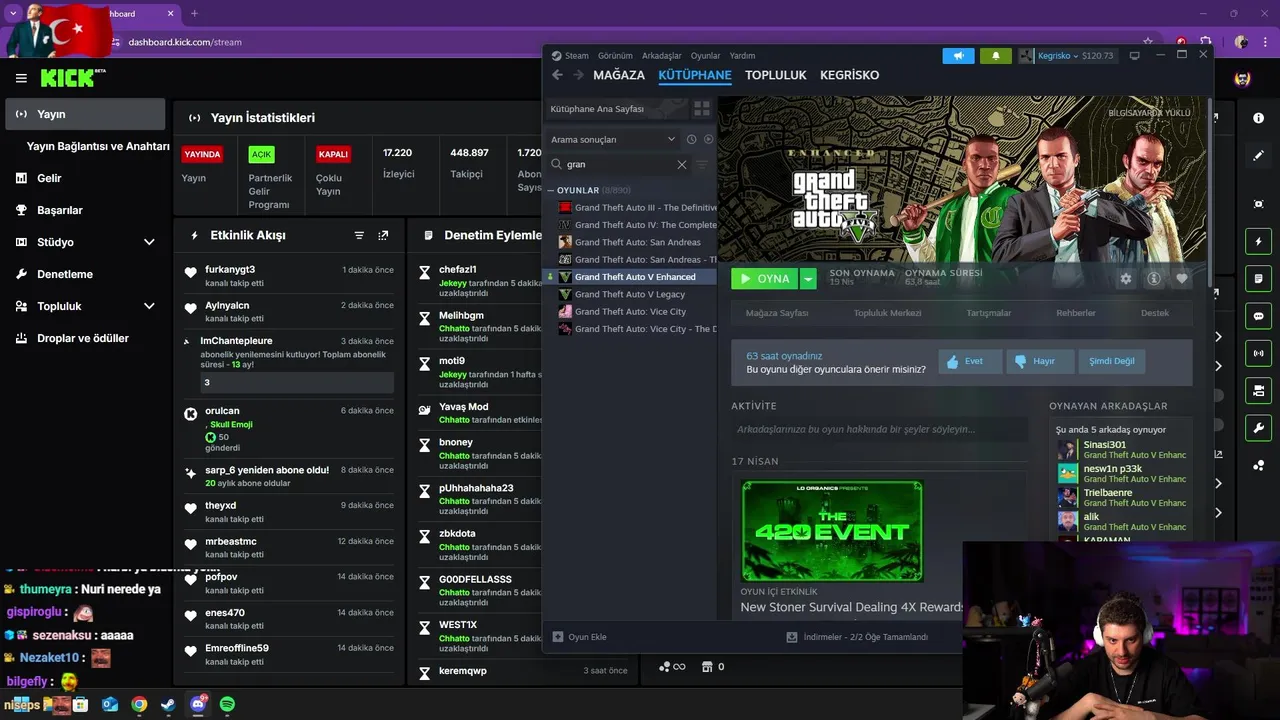
Task: Switch library to grid view icon
Action: coord(702,108)
